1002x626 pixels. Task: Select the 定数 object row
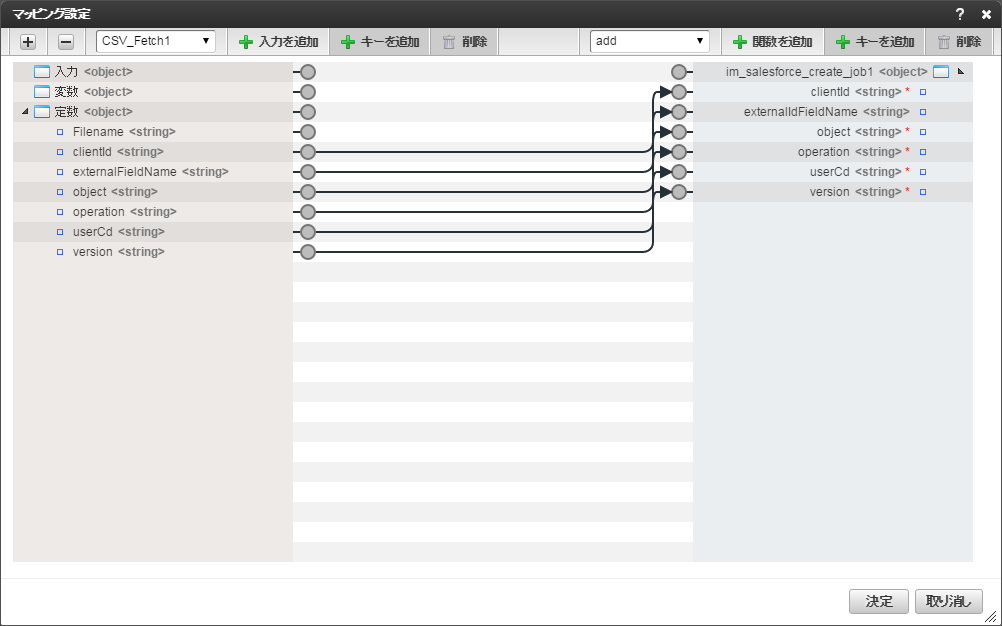point(153,112)
